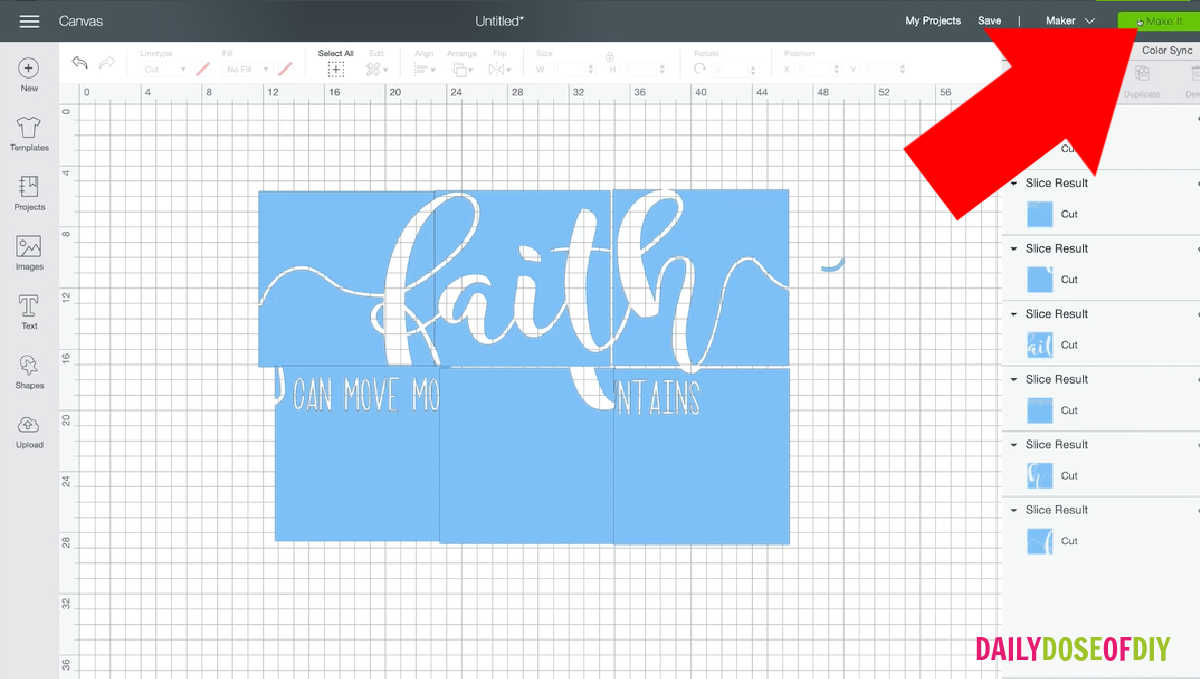This screenshot has width=1200, height=679.
Task: Open the Linetype dropdown set to Cut
Action: pyautogui.click(x=165, y=69)
